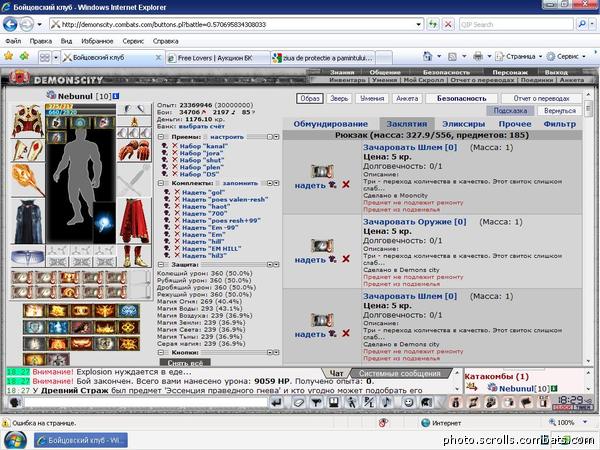Click the chat send arrow icon
Image resolution: width=600 pixels, height=450 pixels.
(x=276, y=403)
